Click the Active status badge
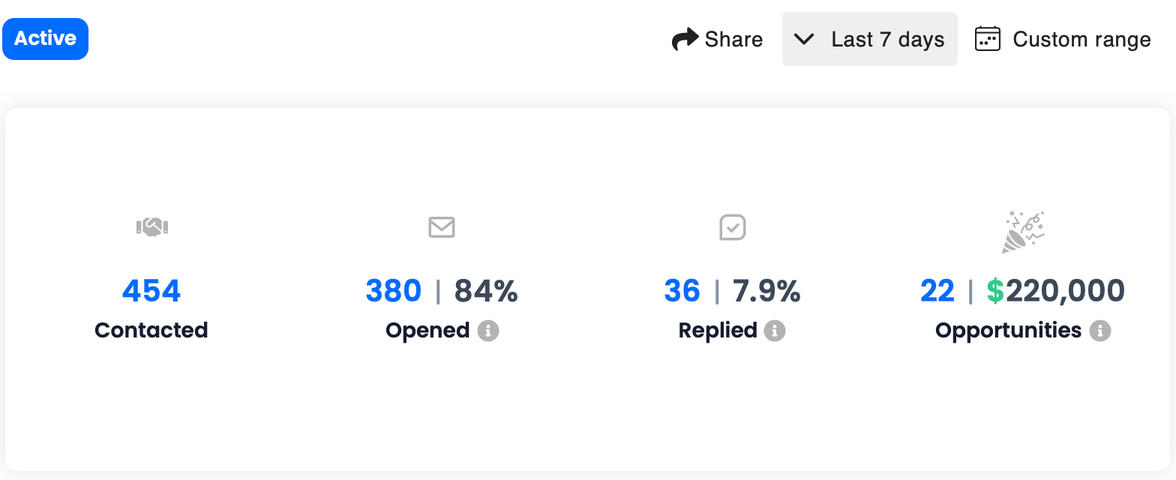This screenshot has width=1176, height=480. (45, 39)
